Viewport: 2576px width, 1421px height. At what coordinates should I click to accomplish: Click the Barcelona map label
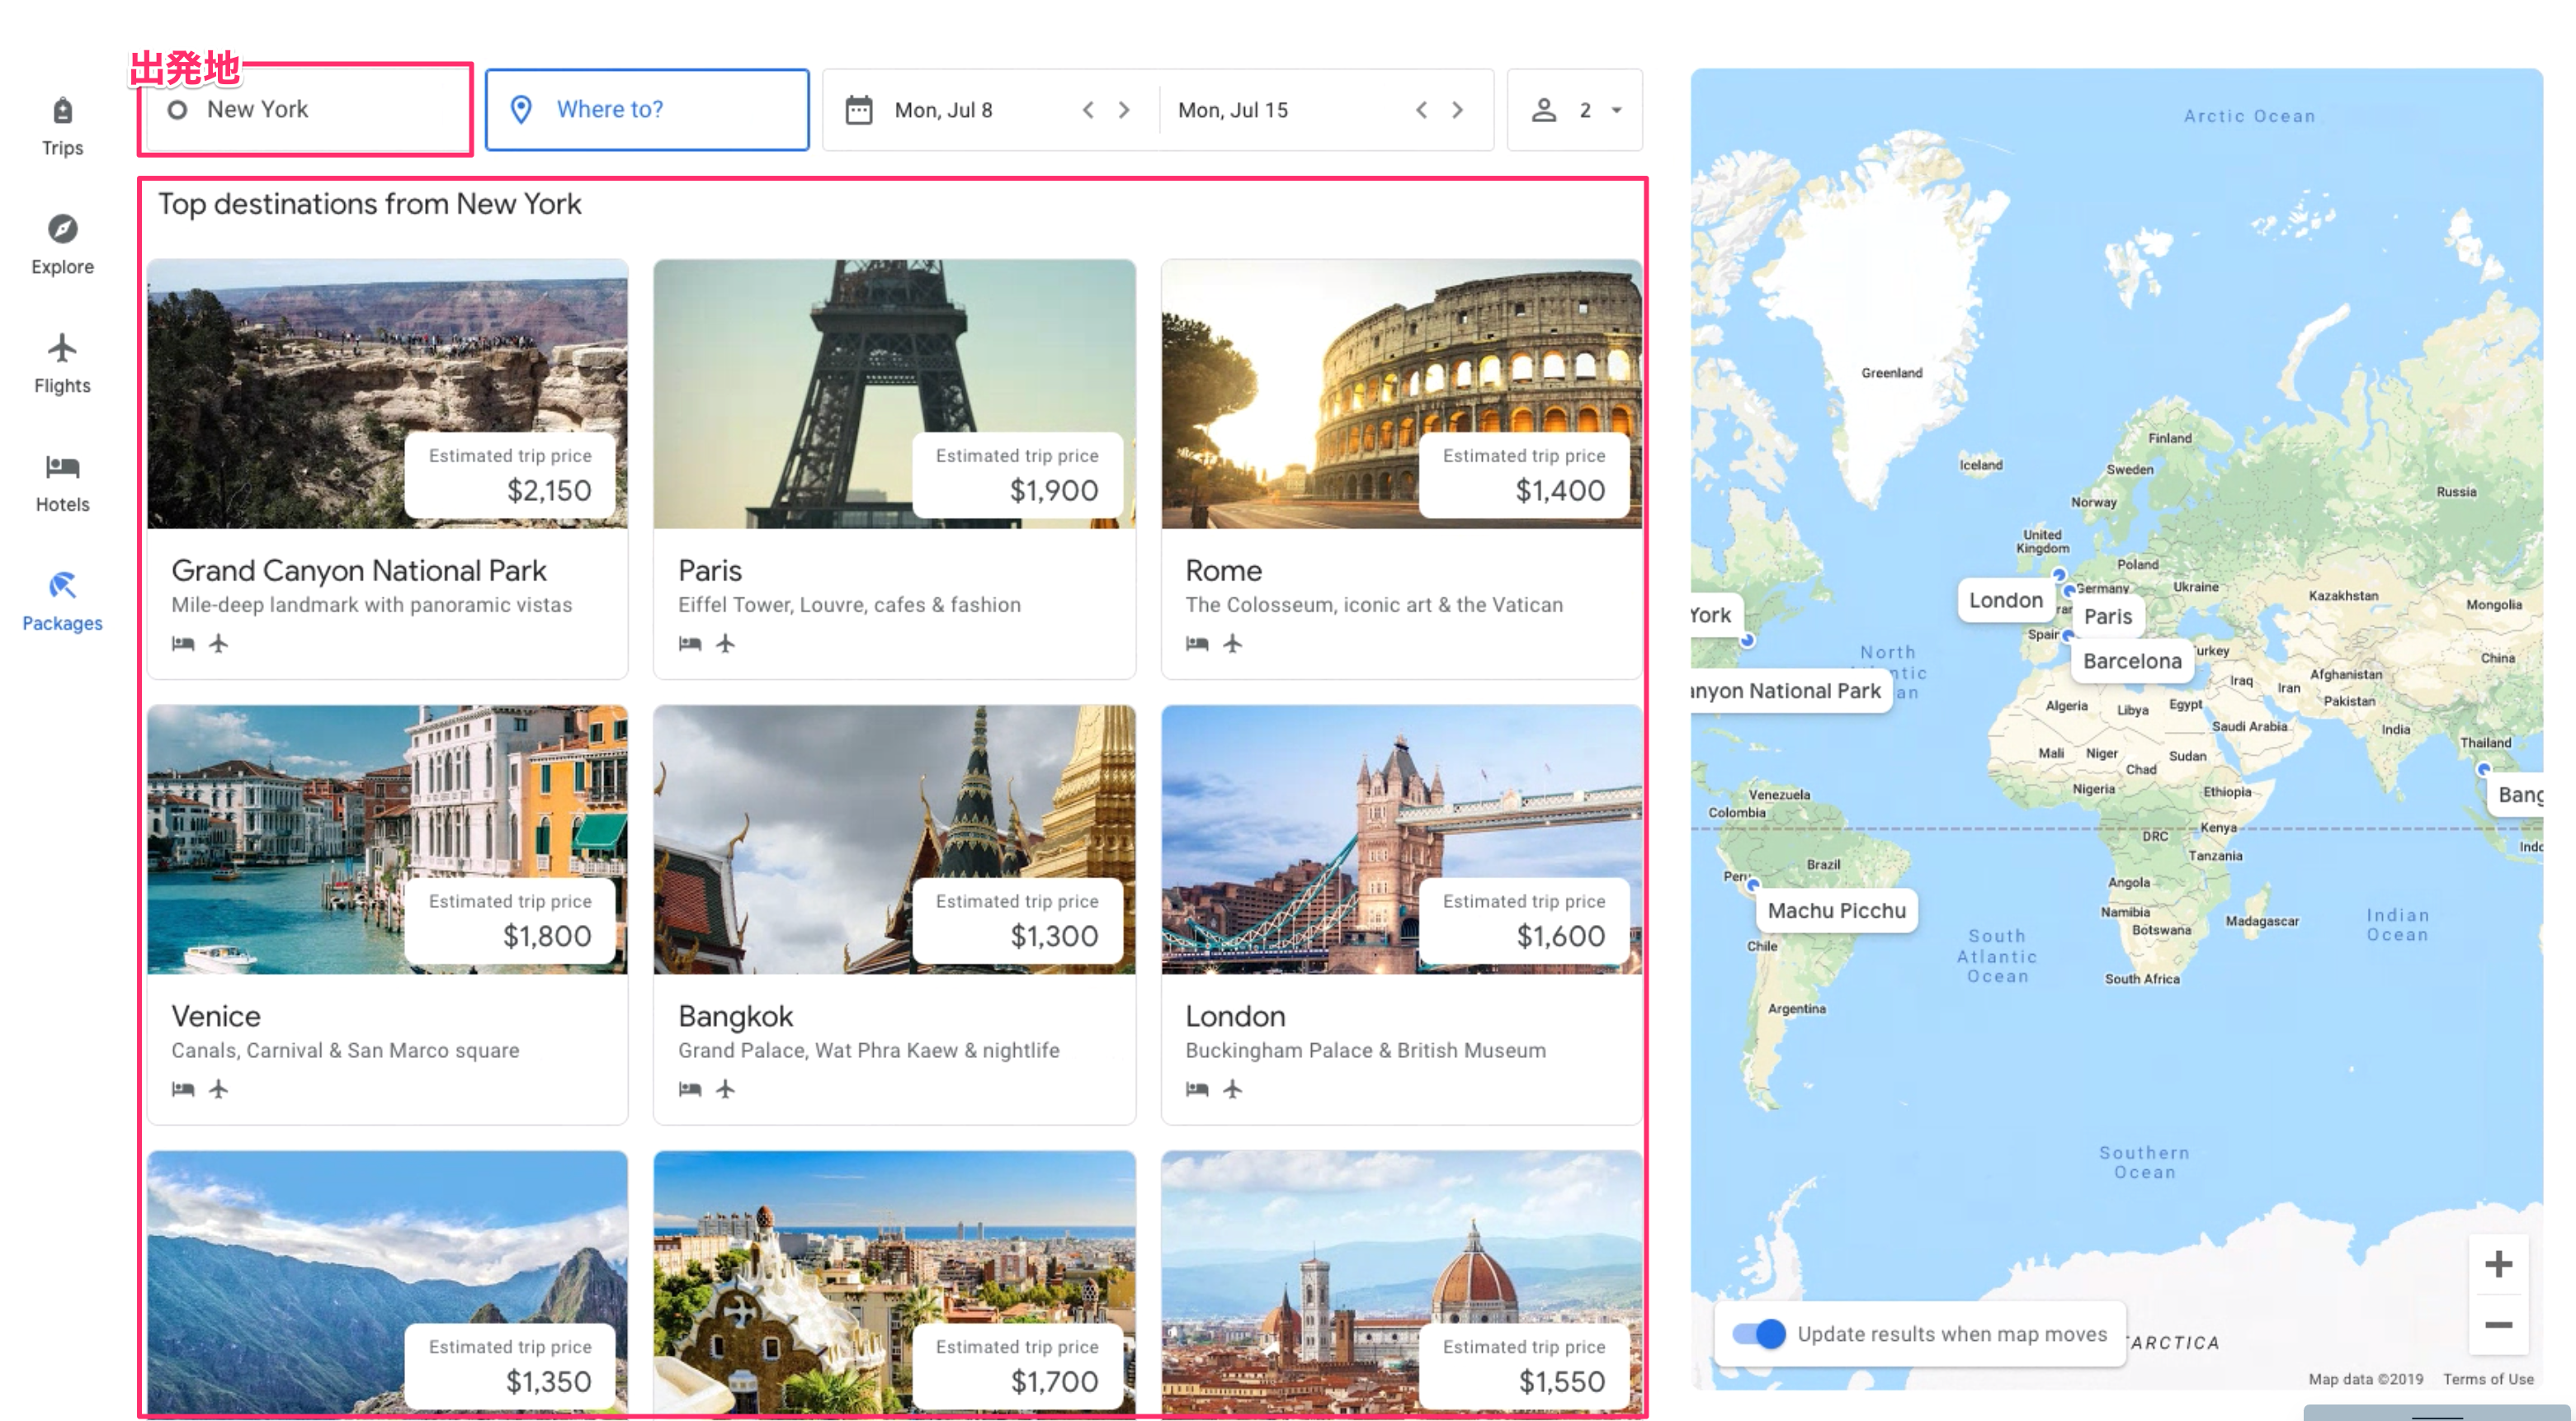[x=2132, y=662]
